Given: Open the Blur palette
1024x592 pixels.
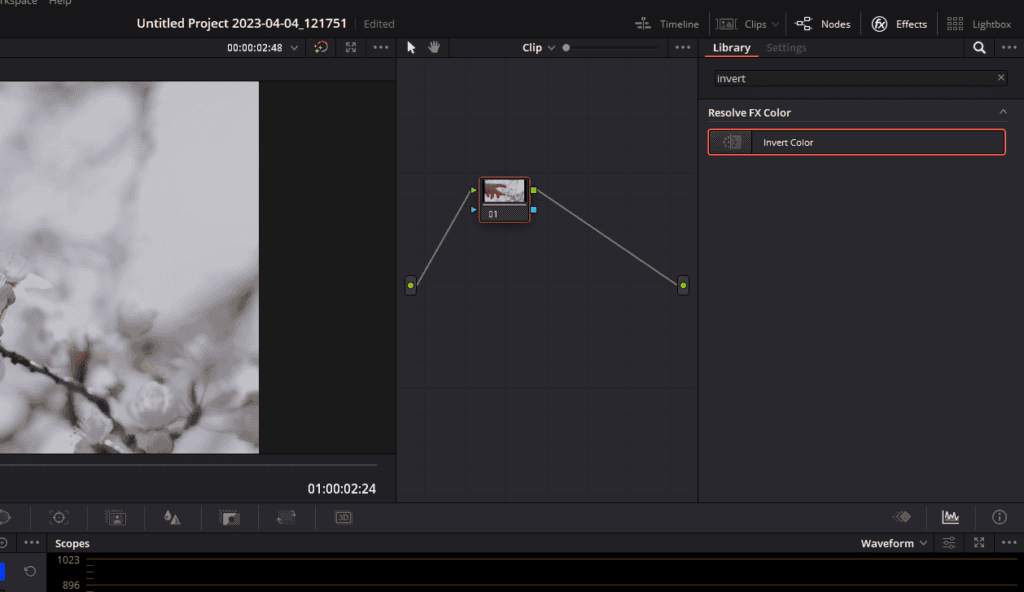Looking at the screenshot, I should [173, 517].
